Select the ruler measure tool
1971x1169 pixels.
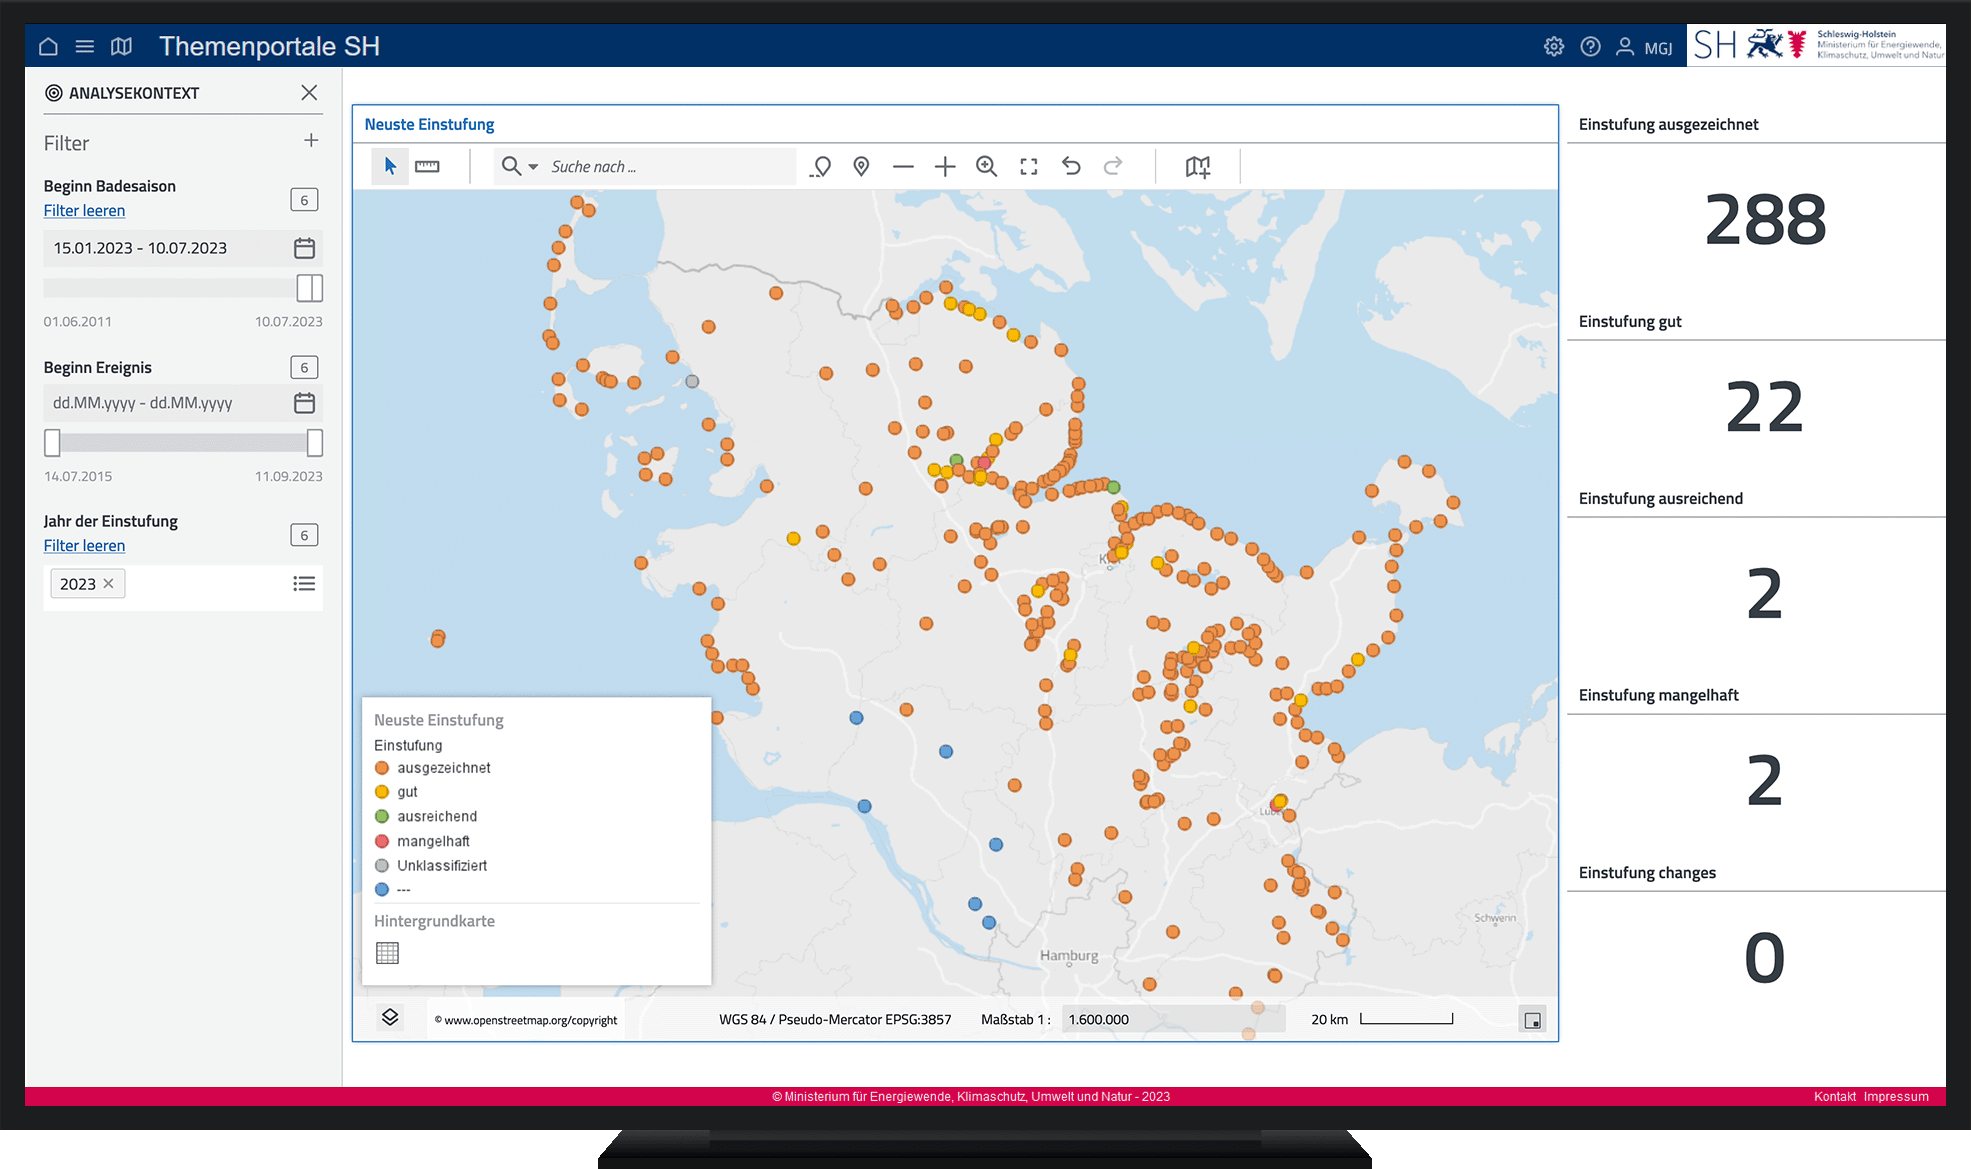[x=427, y=167]
